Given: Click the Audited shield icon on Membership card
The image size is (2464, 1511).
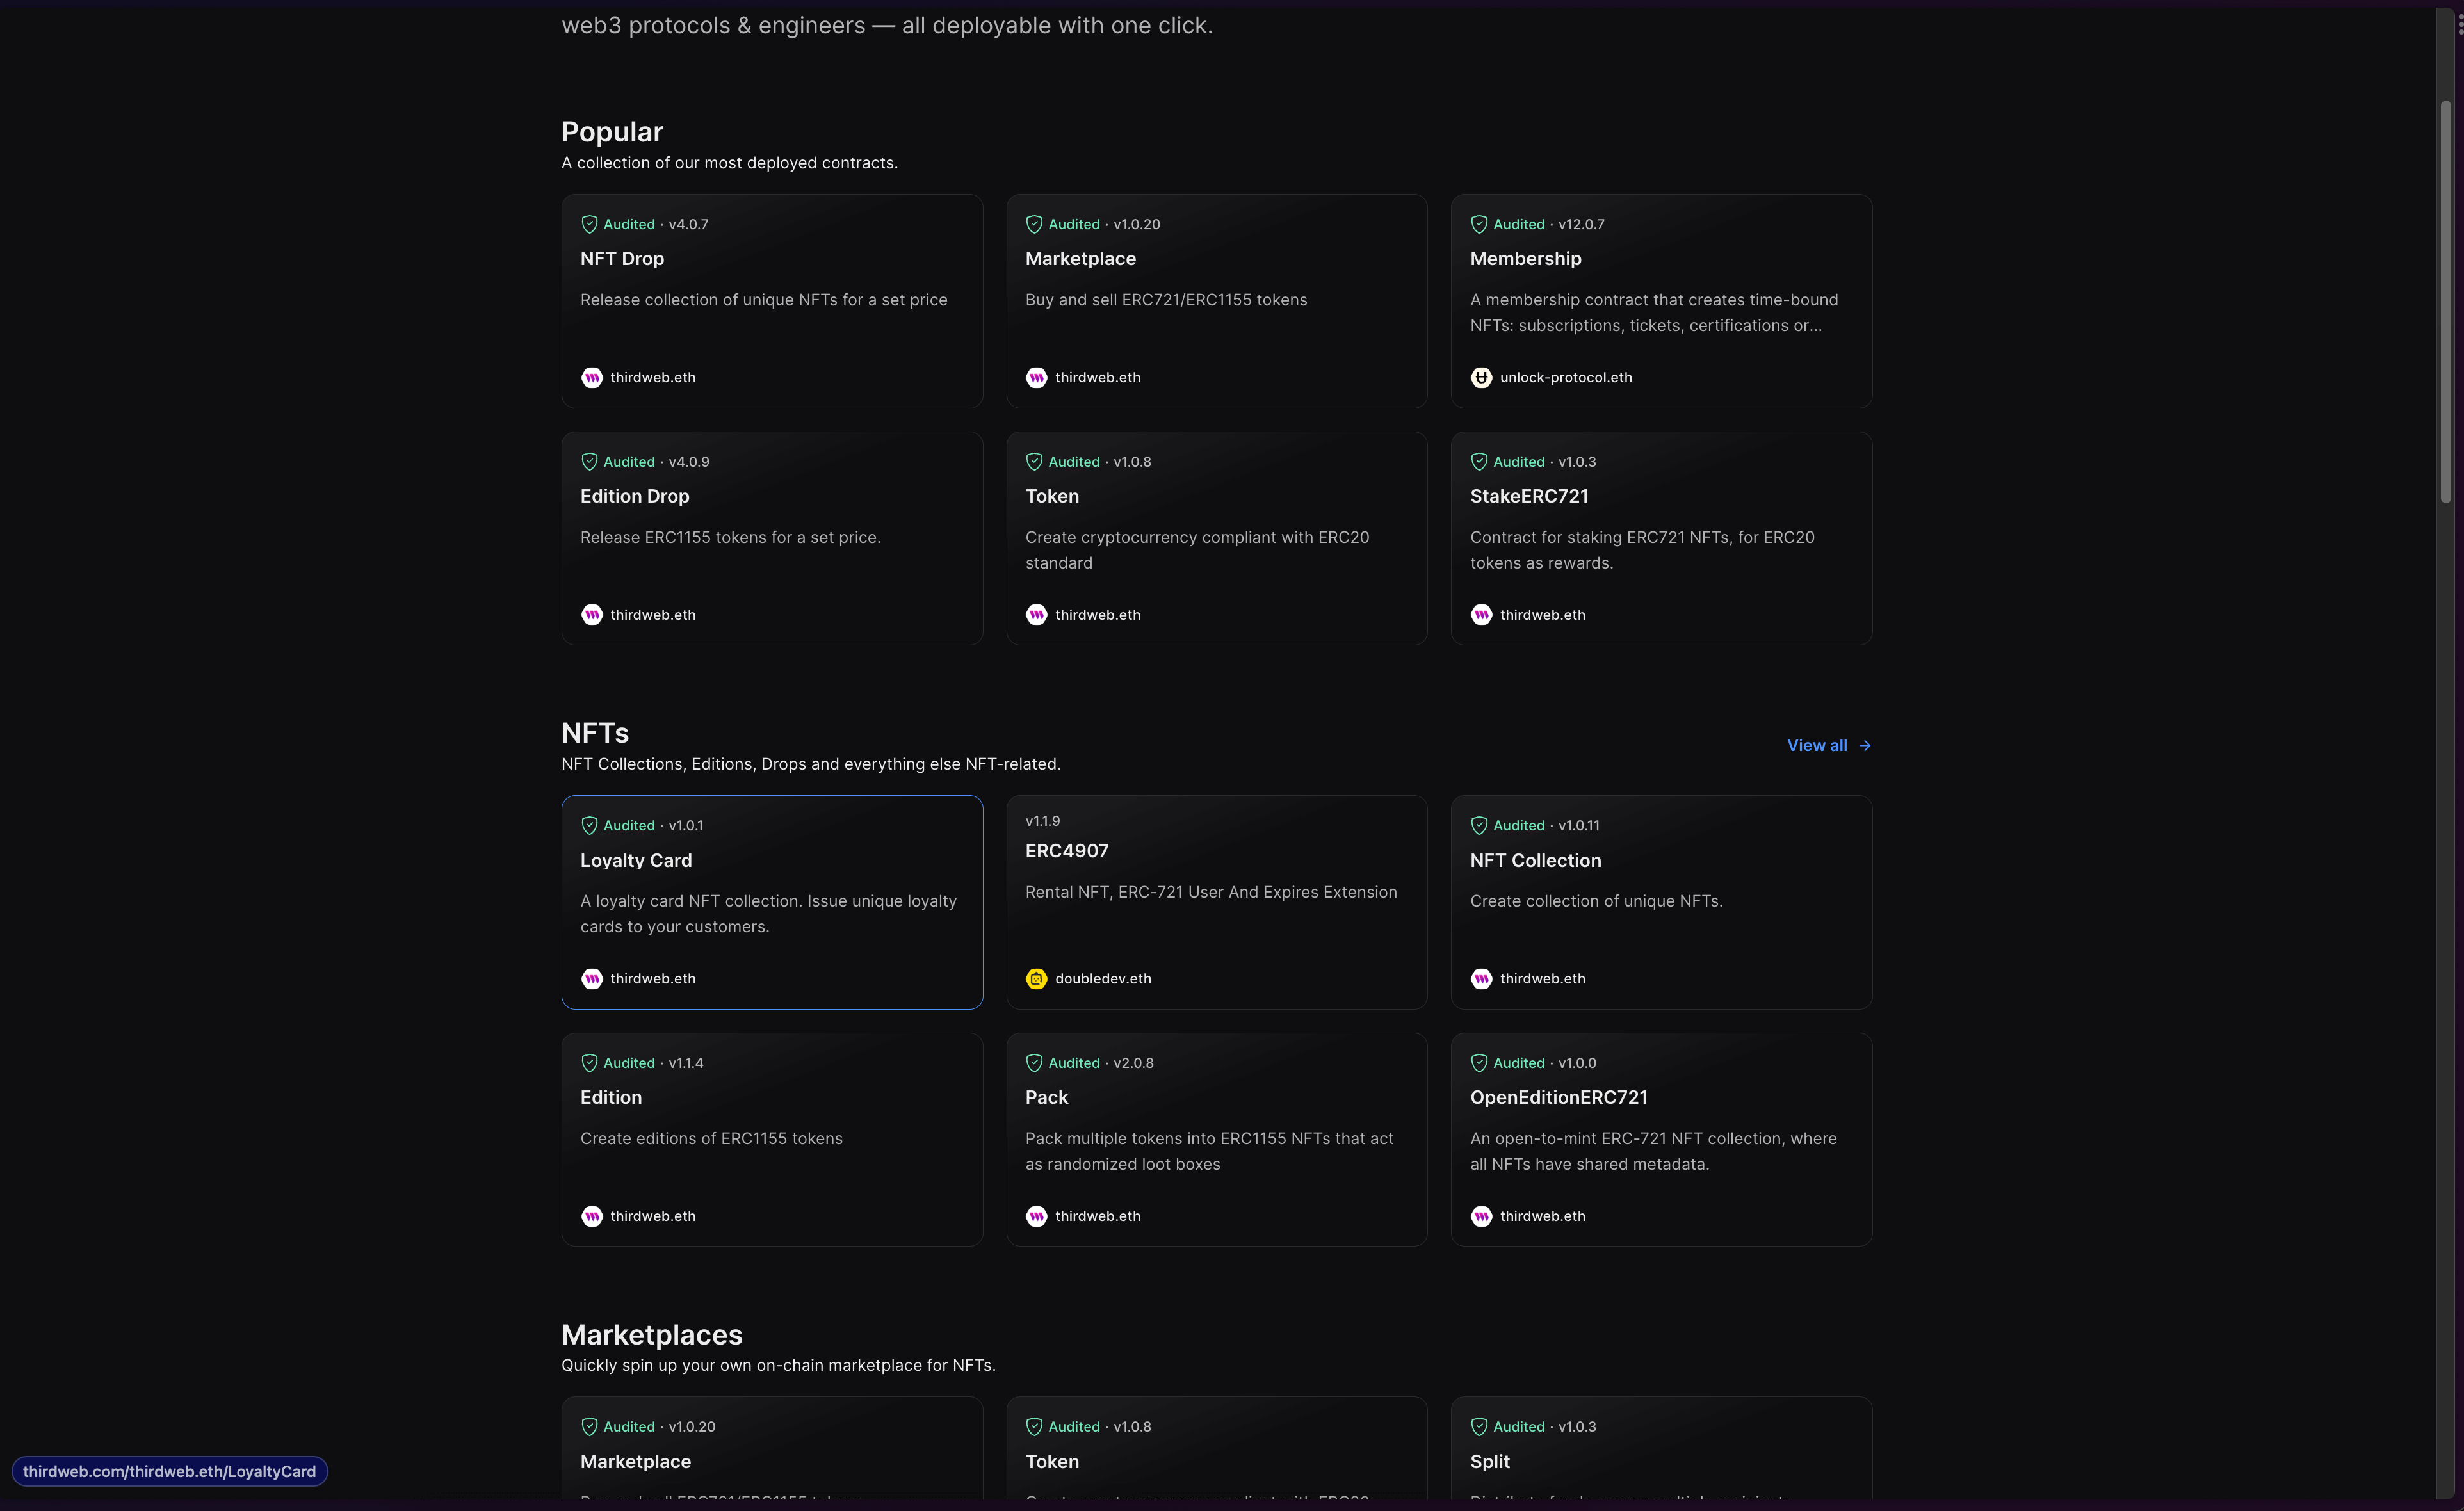Looking at the screenshot, I should point(1480,224).
